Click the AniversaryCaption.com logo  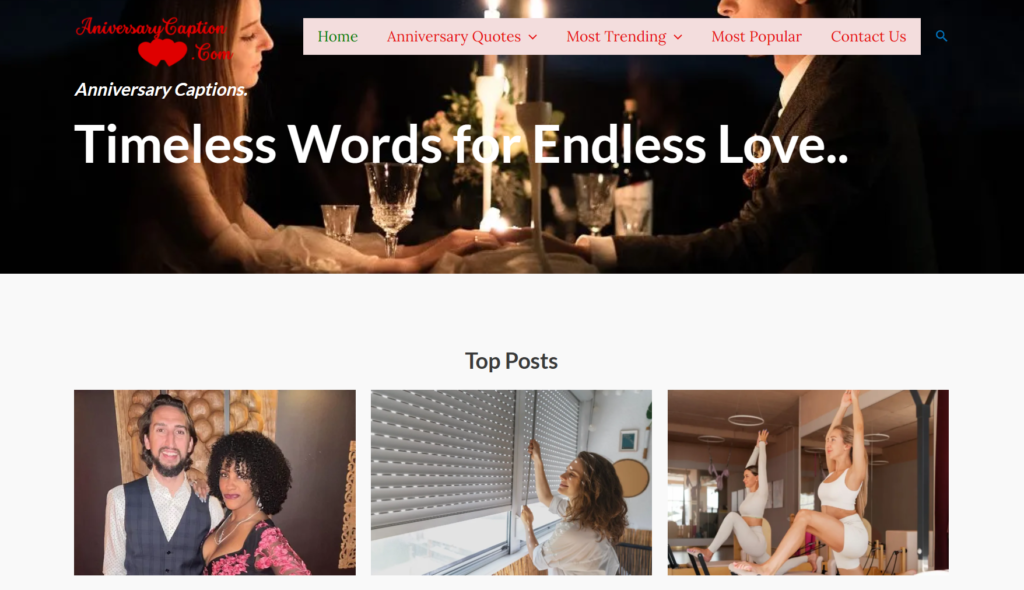click(154, 41)
